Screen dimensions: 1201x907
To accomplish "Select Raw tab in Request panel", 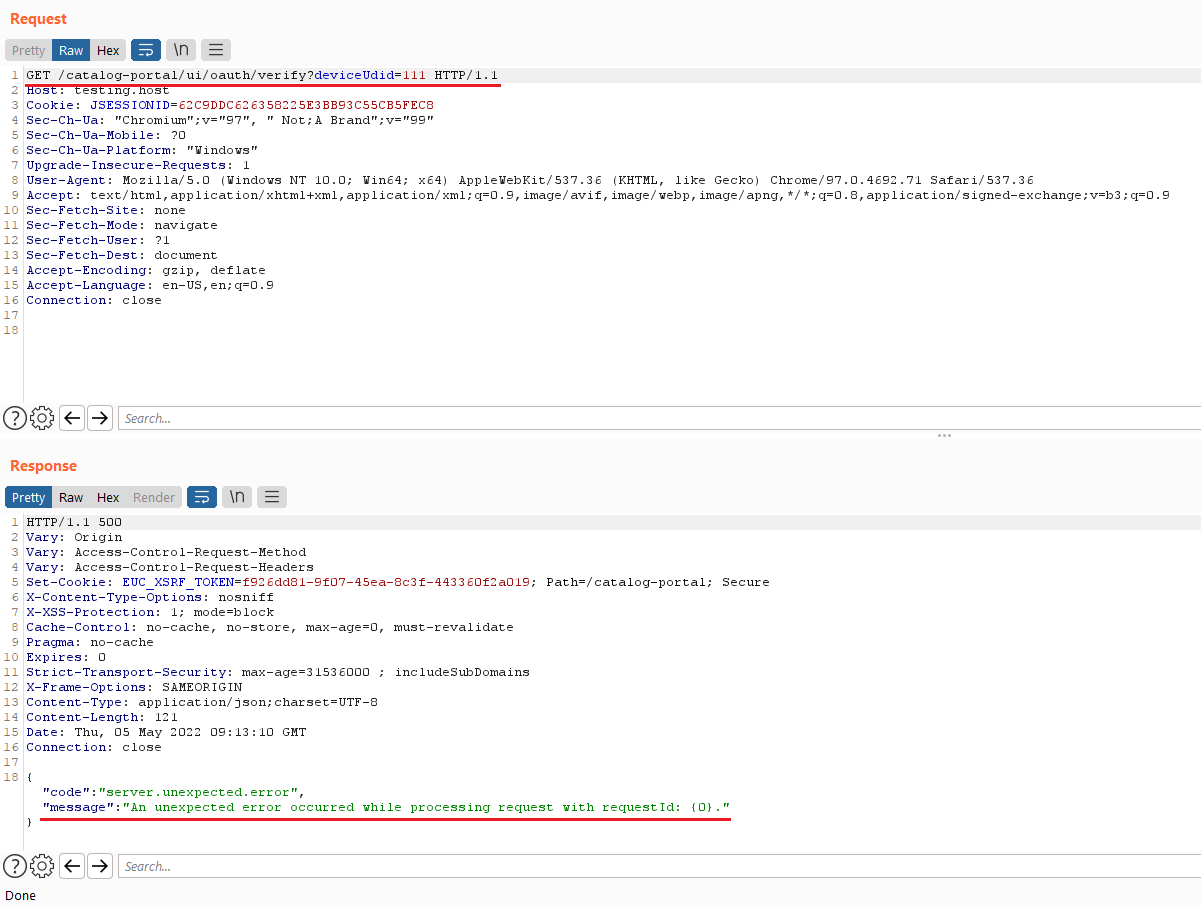I will tap(71, 50).
